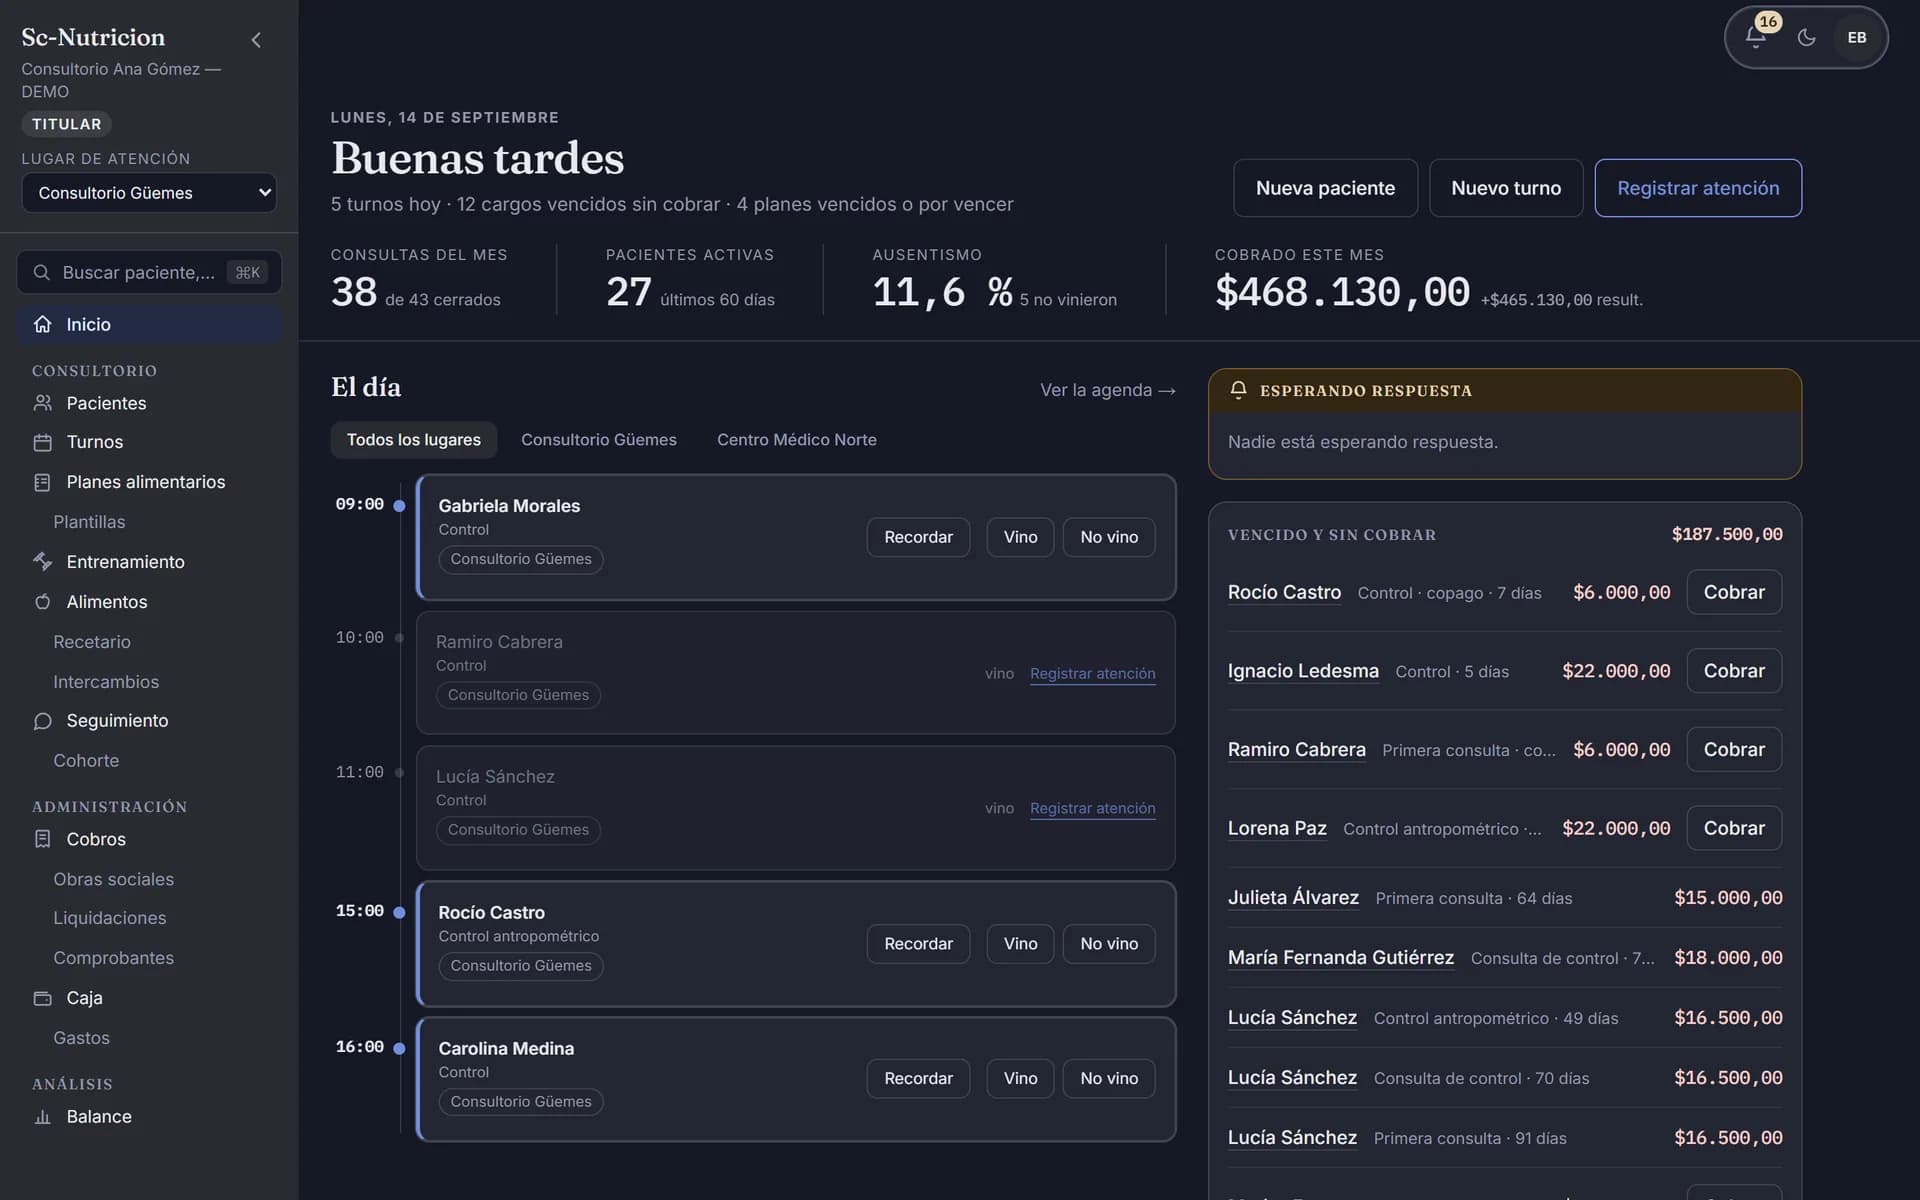Click Cobrar for Ignacio Ledesma
This screenshot has height=1200, width=1920.
tap(1734, 671)
